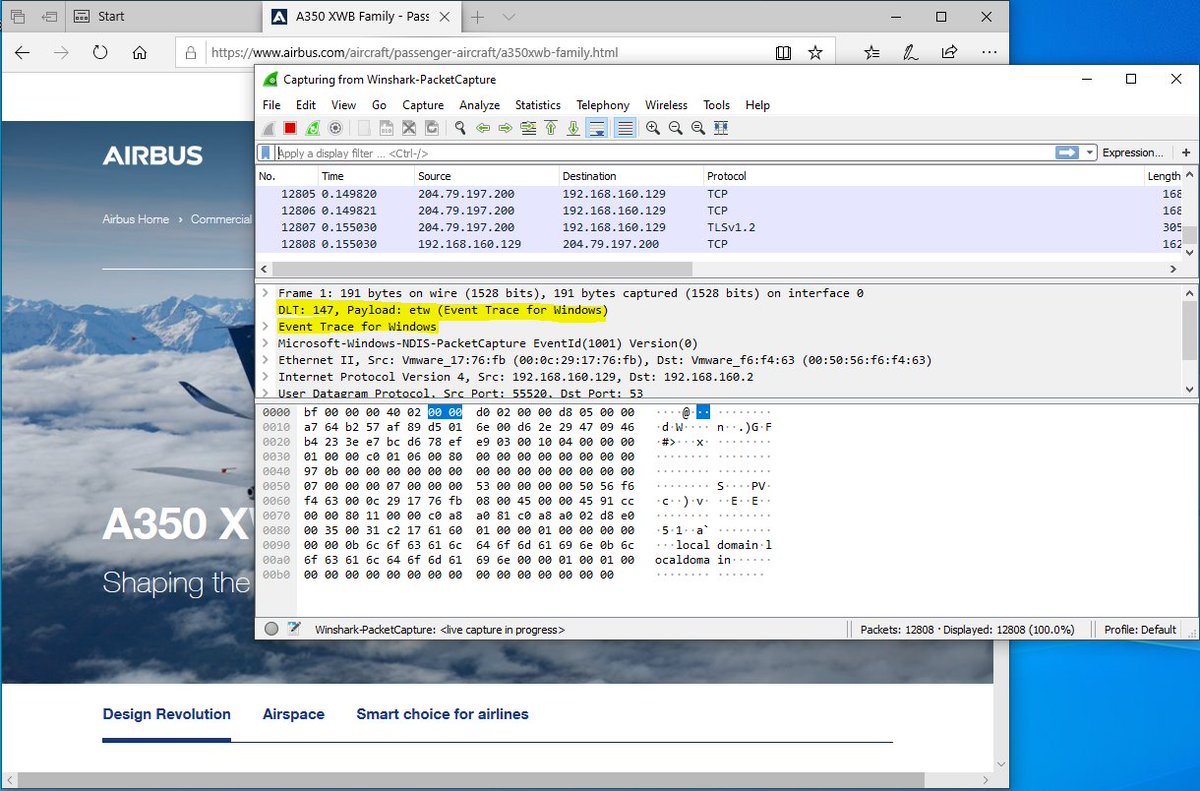Image resolution: width=1200 pixels, height=791 pixels.
Task: Open the Tools menu
Action: (716, 105)
